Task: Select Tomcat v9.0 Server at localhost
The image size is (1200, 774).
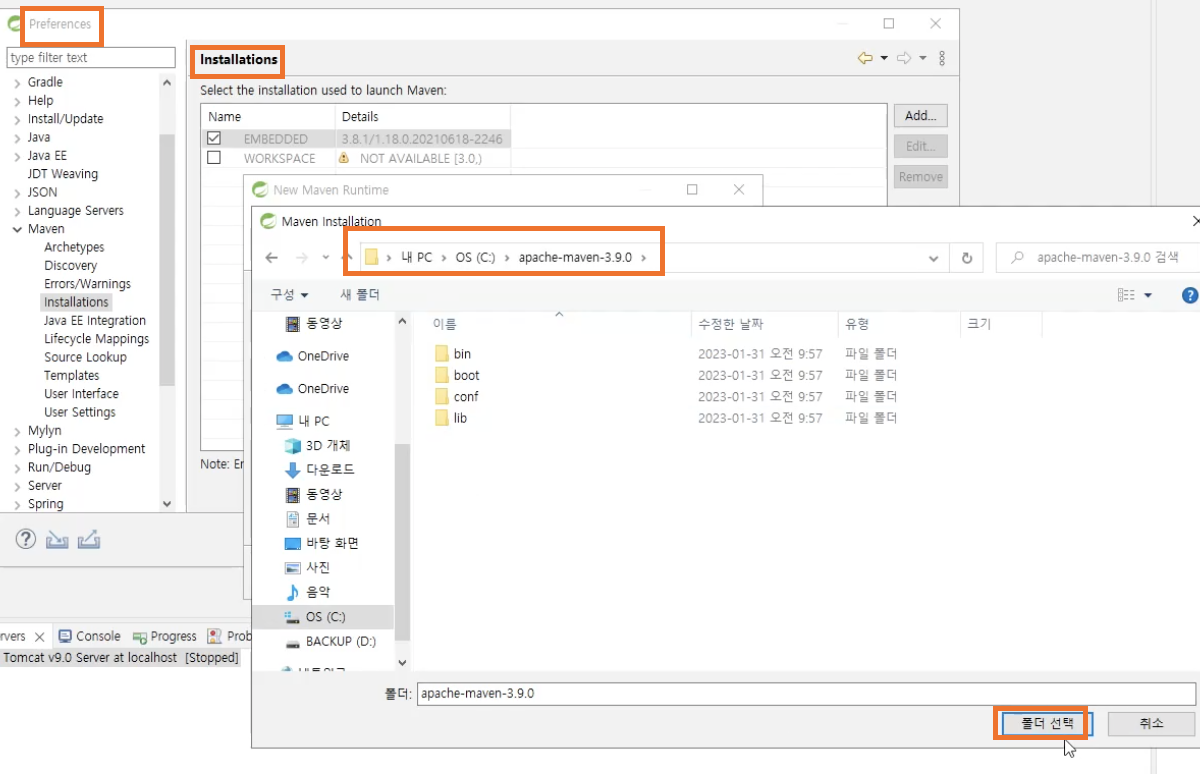Action: point(120,658)
